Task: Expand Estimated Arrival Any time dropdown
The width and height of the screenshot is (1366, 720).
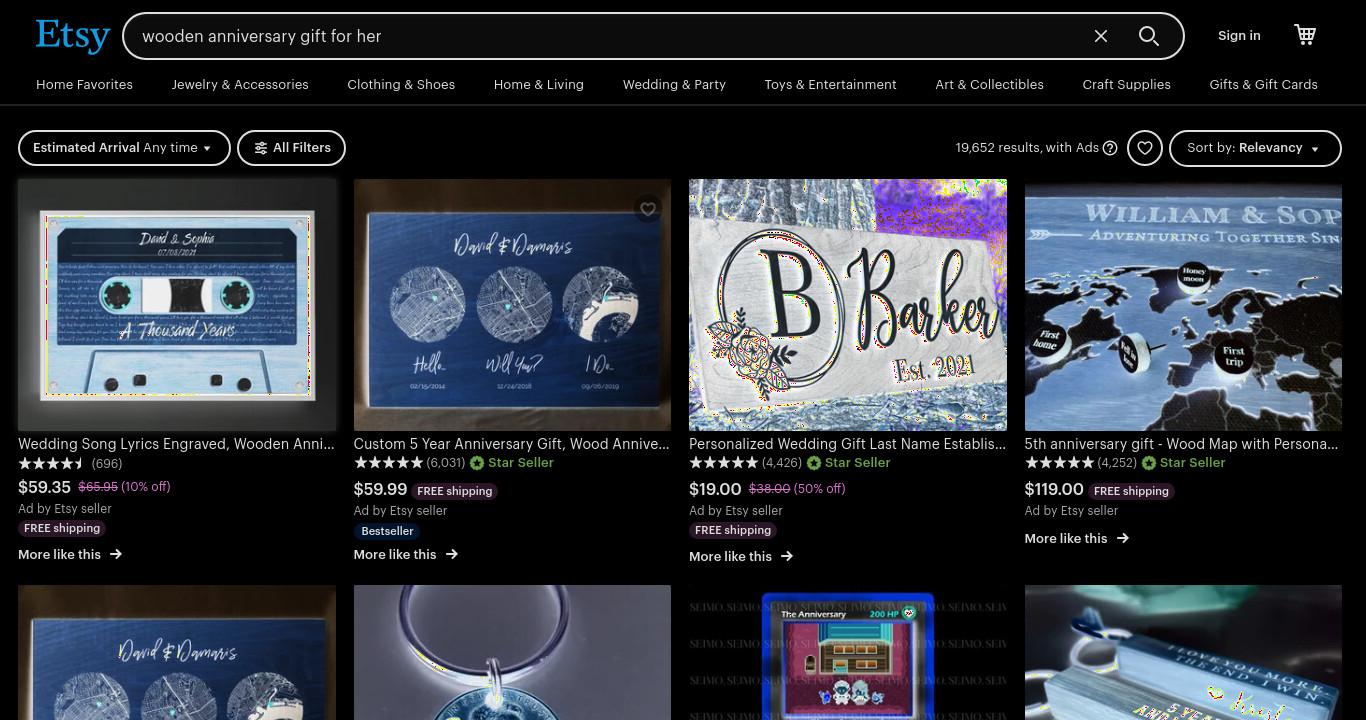Action: [x=124, y=148]
